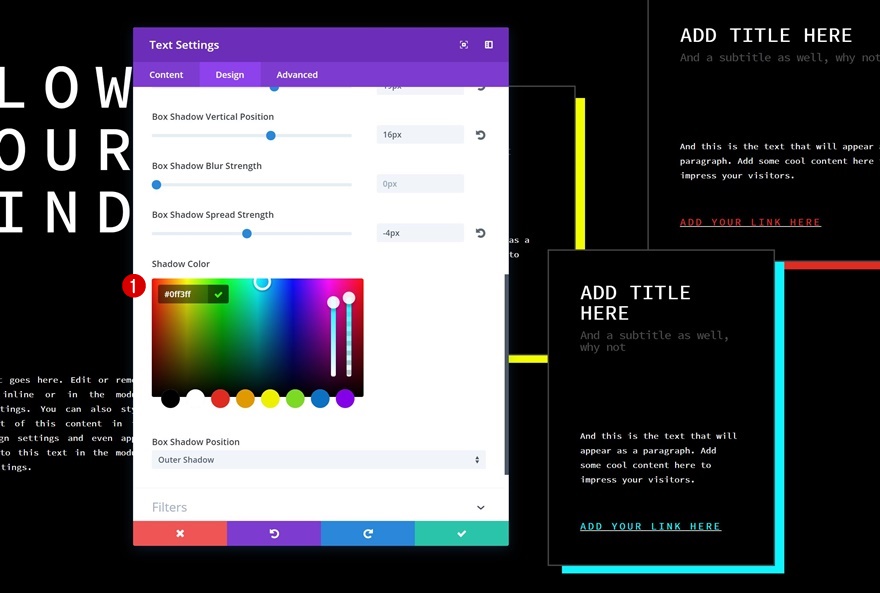Click the blue redo button
The image size is (880, 593).
pyautogui.click(x=368, y=534)
